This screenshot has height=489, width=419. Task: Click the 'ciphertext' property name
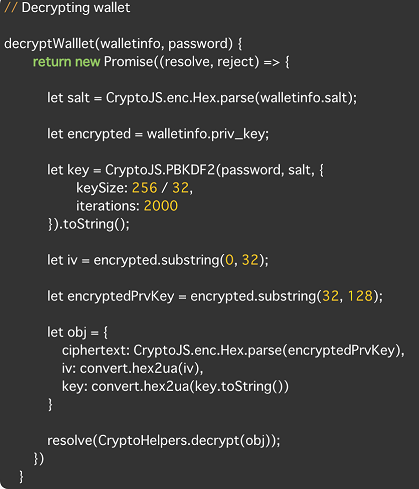coord(95,350)
